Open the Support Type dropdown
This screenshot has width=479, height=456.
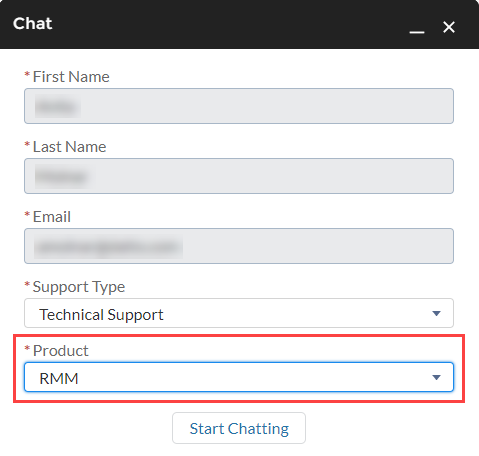point(239,313)
